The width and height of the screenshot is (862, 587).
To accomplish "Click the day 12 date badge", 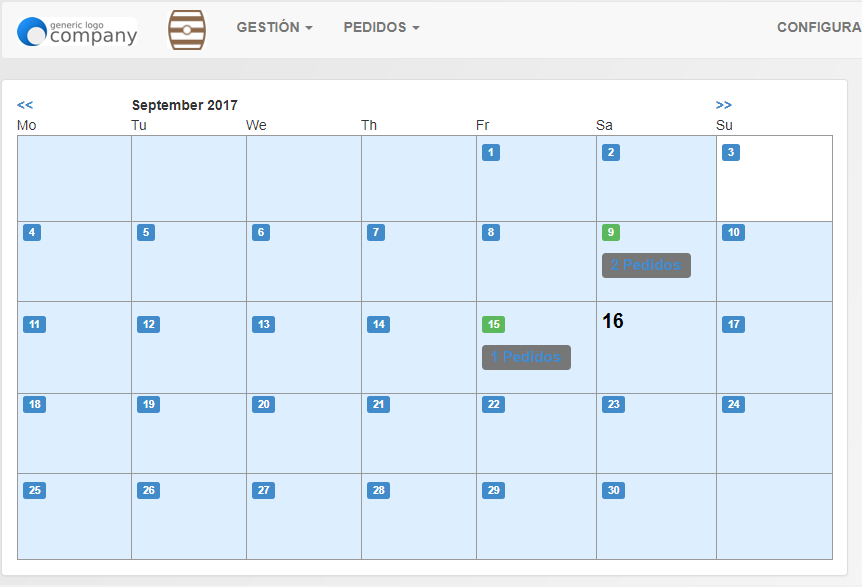I will click(148, 324).
